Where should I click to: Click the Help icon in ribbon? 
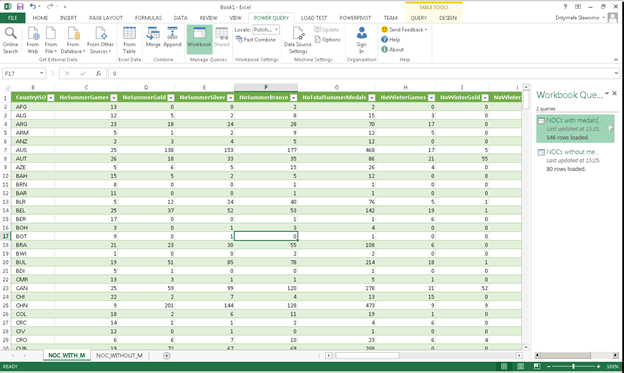point(390,39)
